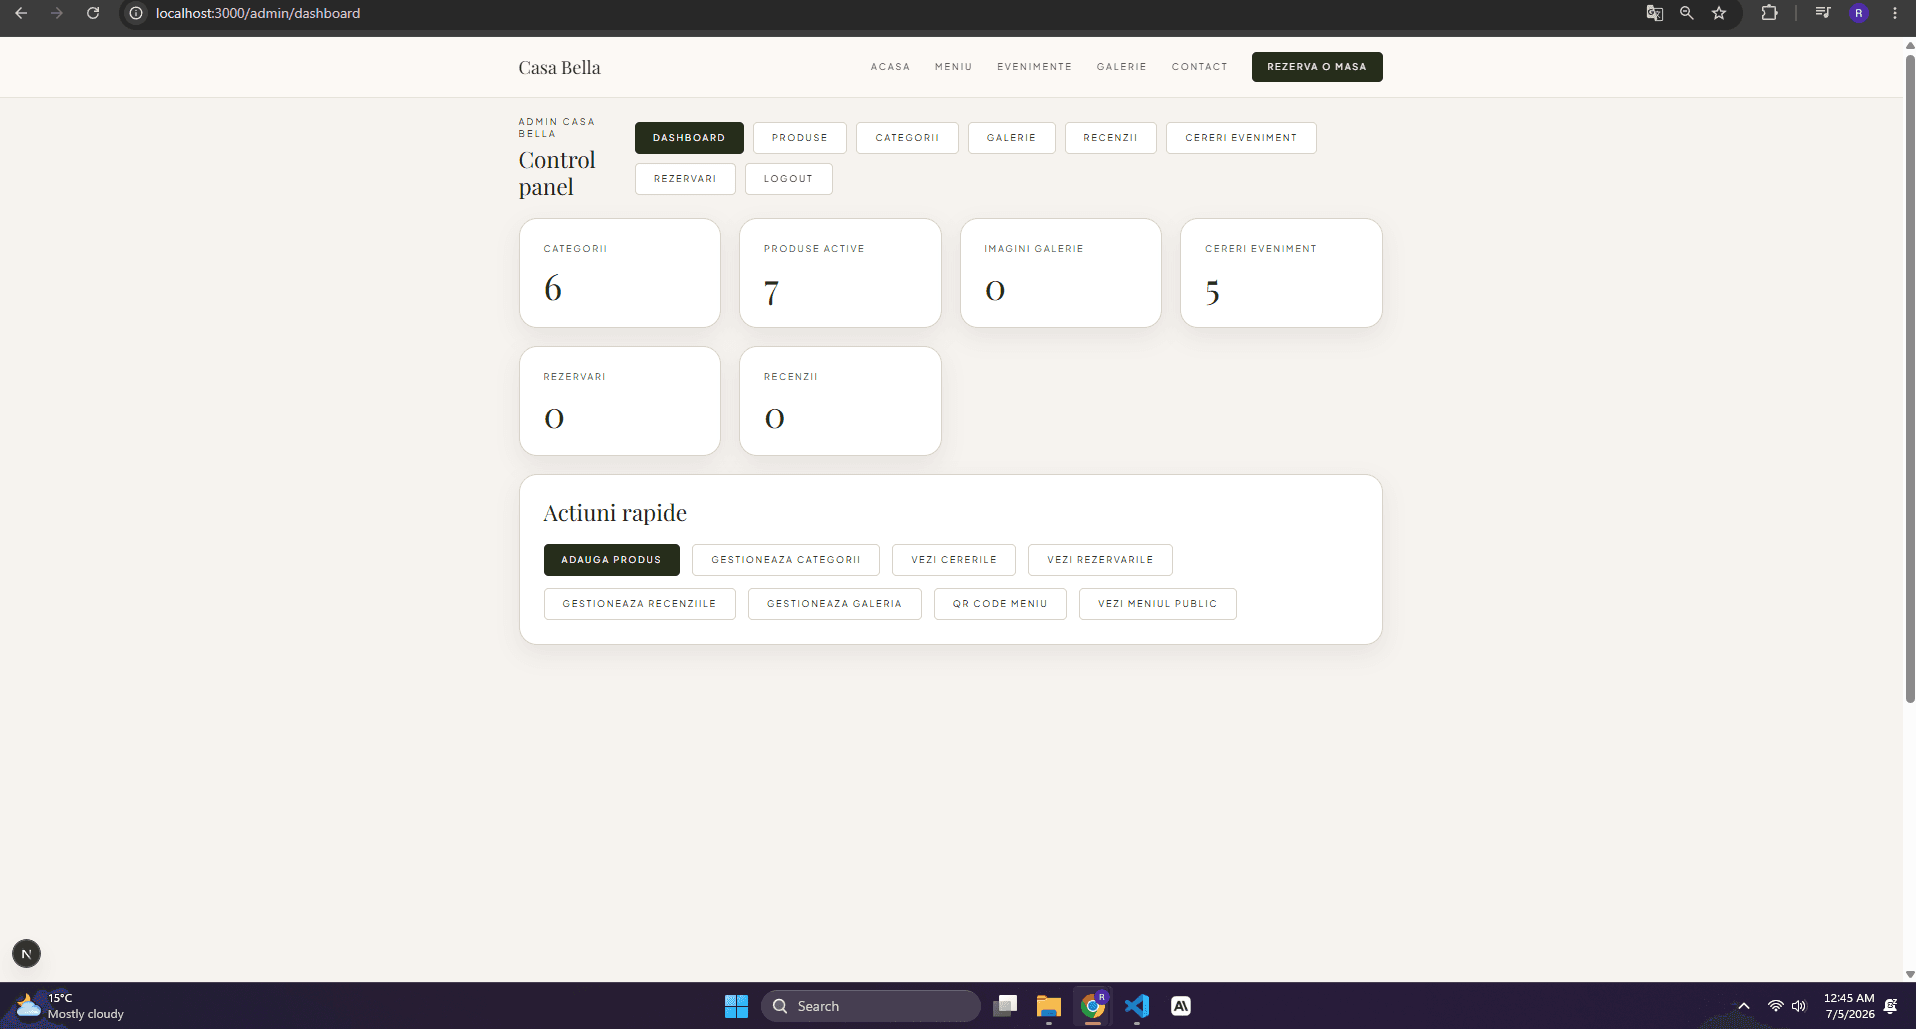1916x1029 pixels.
Task: Open Evenimente nav link
Action: [x=1034, y=67]
